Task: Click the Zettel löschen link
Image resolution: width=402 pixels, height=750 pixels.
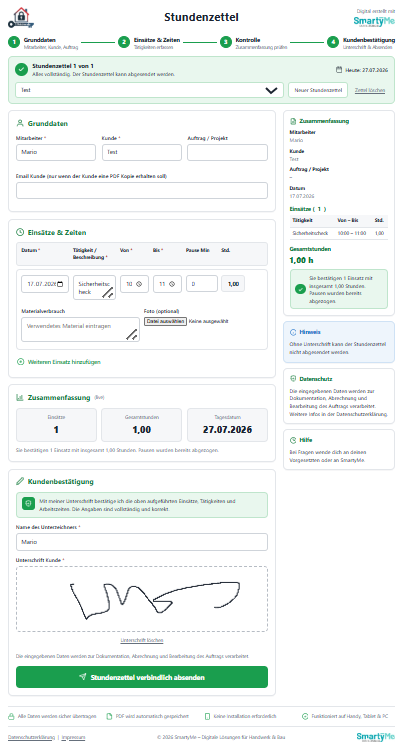Action: pyautogui.click(x=370, y=90)
